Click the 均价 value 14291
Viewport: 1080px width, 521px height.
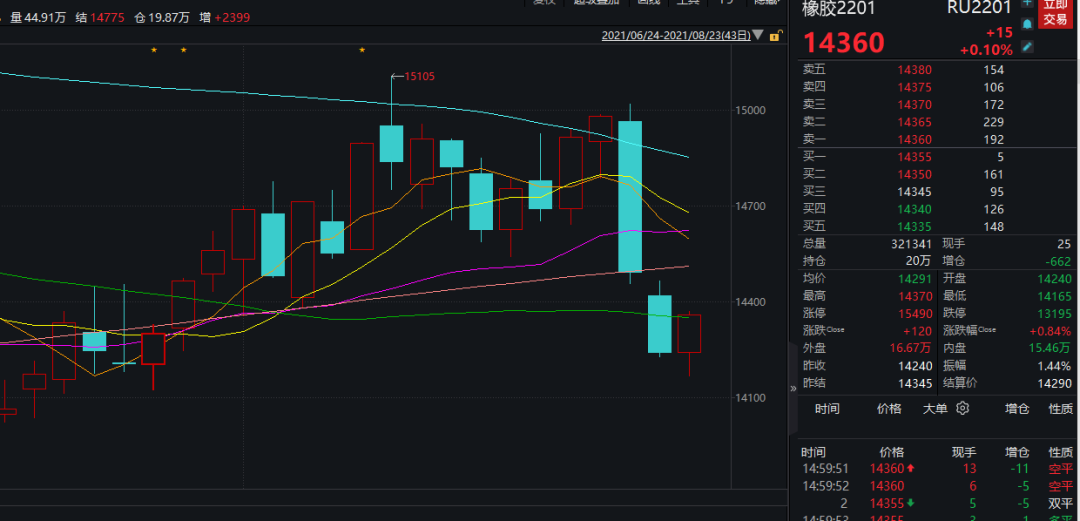coord(915,279)
